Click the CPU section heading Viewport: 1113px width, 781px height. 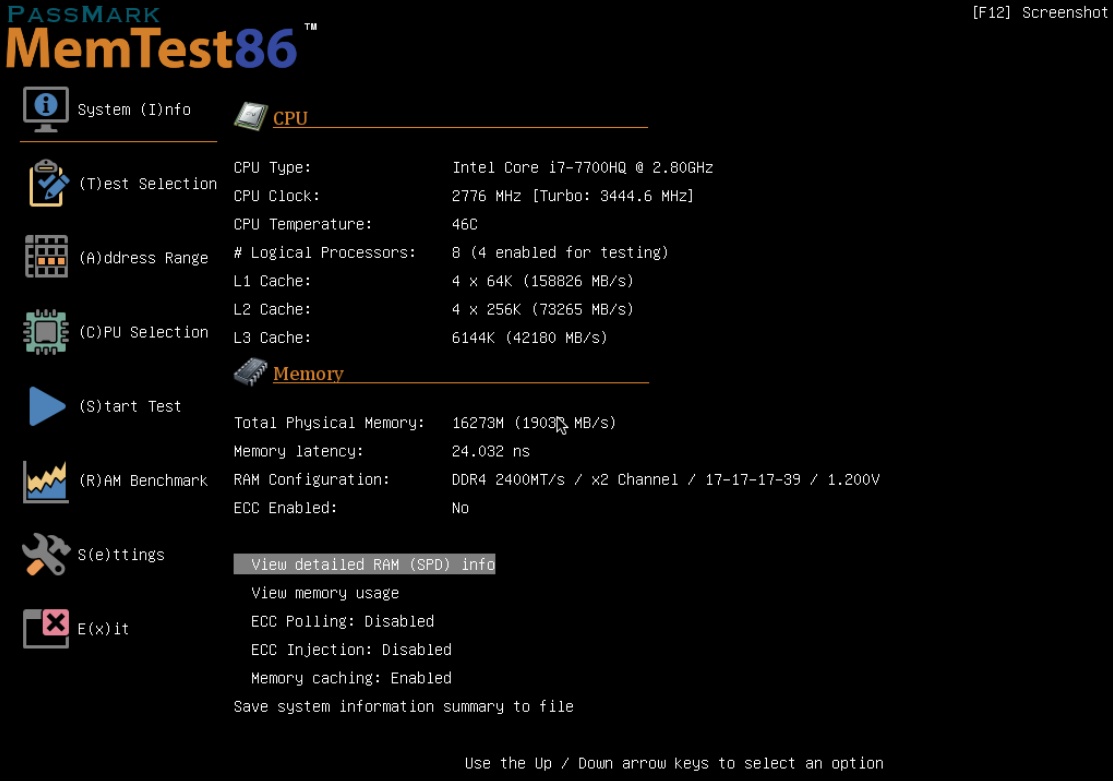pyautogui.click(x=290, y=118)
